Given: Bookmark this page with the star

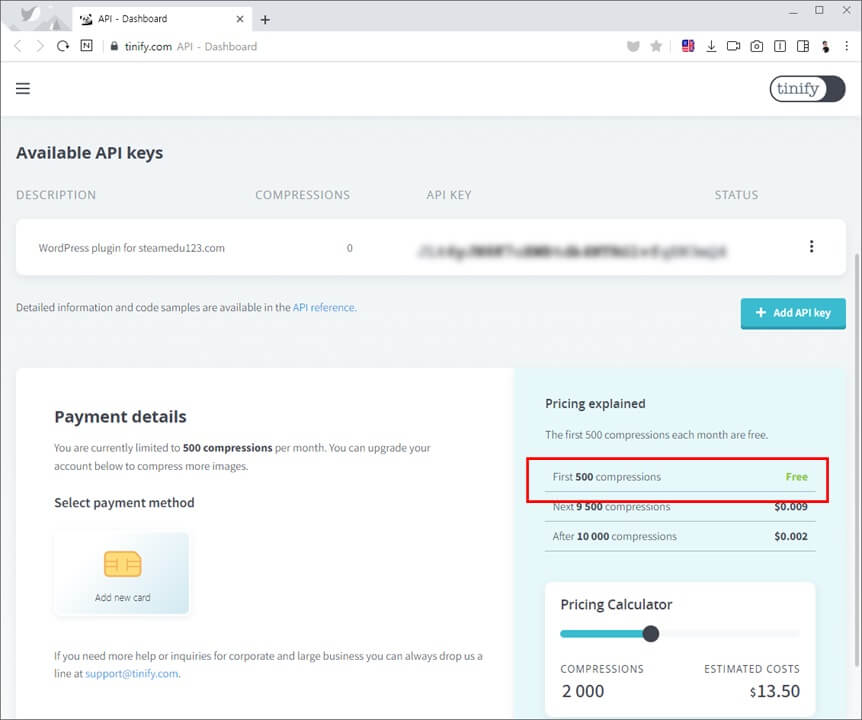Looking at the screenshot, I should 656,46.
